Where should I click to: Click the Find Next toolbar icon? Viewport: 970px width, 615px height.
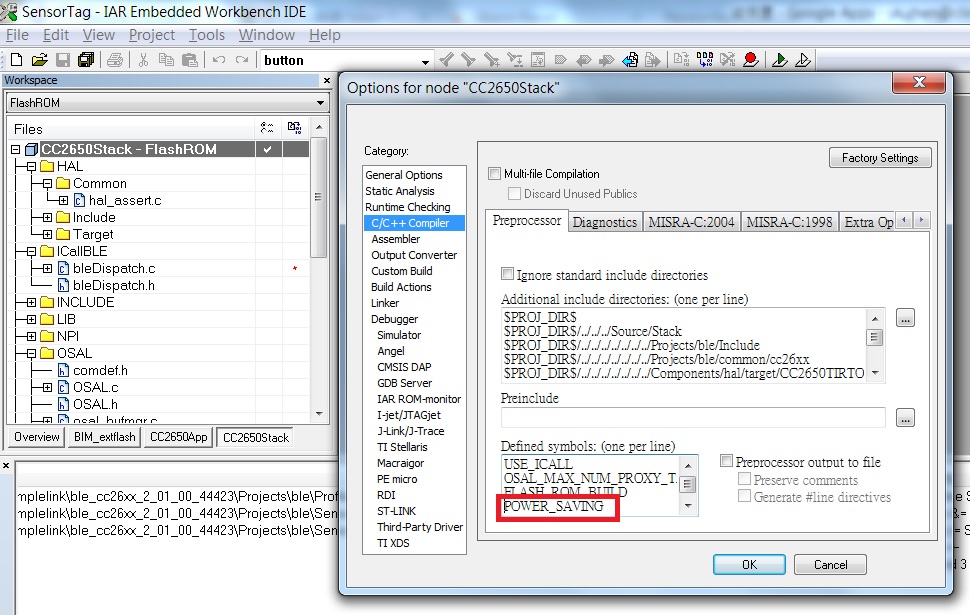click(468, 60)
